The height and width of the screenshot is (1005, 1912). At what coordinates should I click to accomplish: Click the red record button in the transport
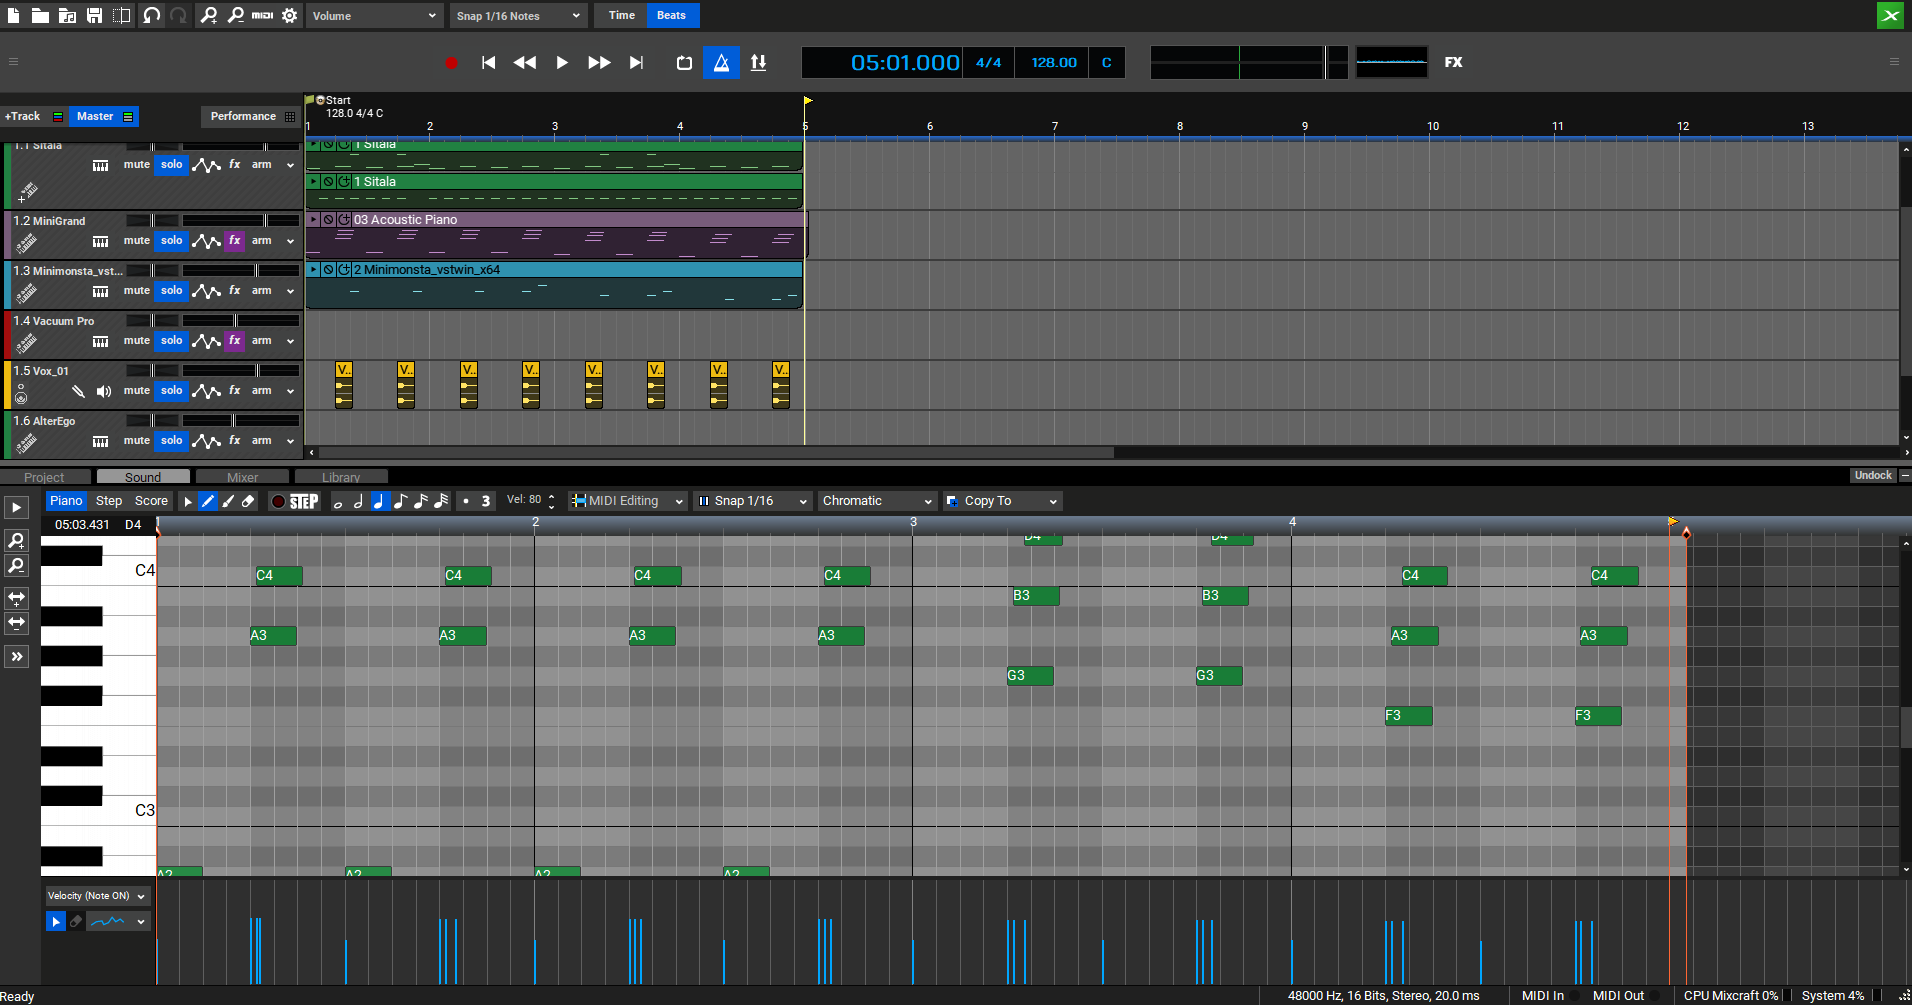coord(451,63)
